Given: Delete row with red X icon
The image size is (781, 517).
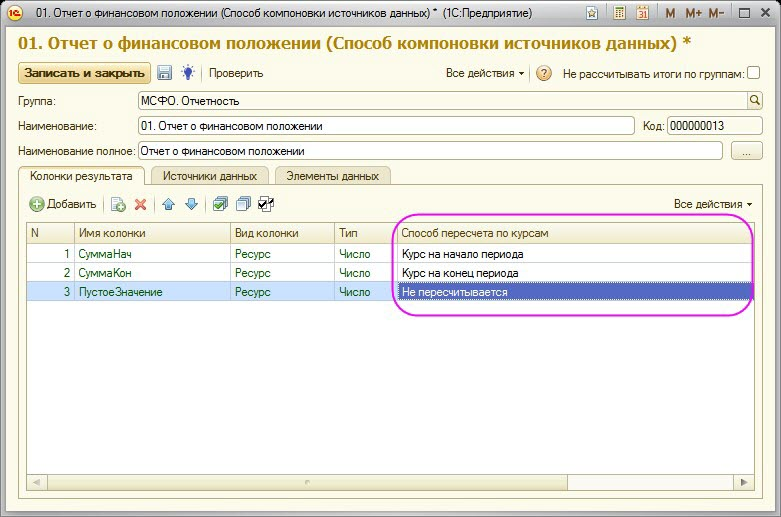Looking at the screenshot, I should point(141,204).
